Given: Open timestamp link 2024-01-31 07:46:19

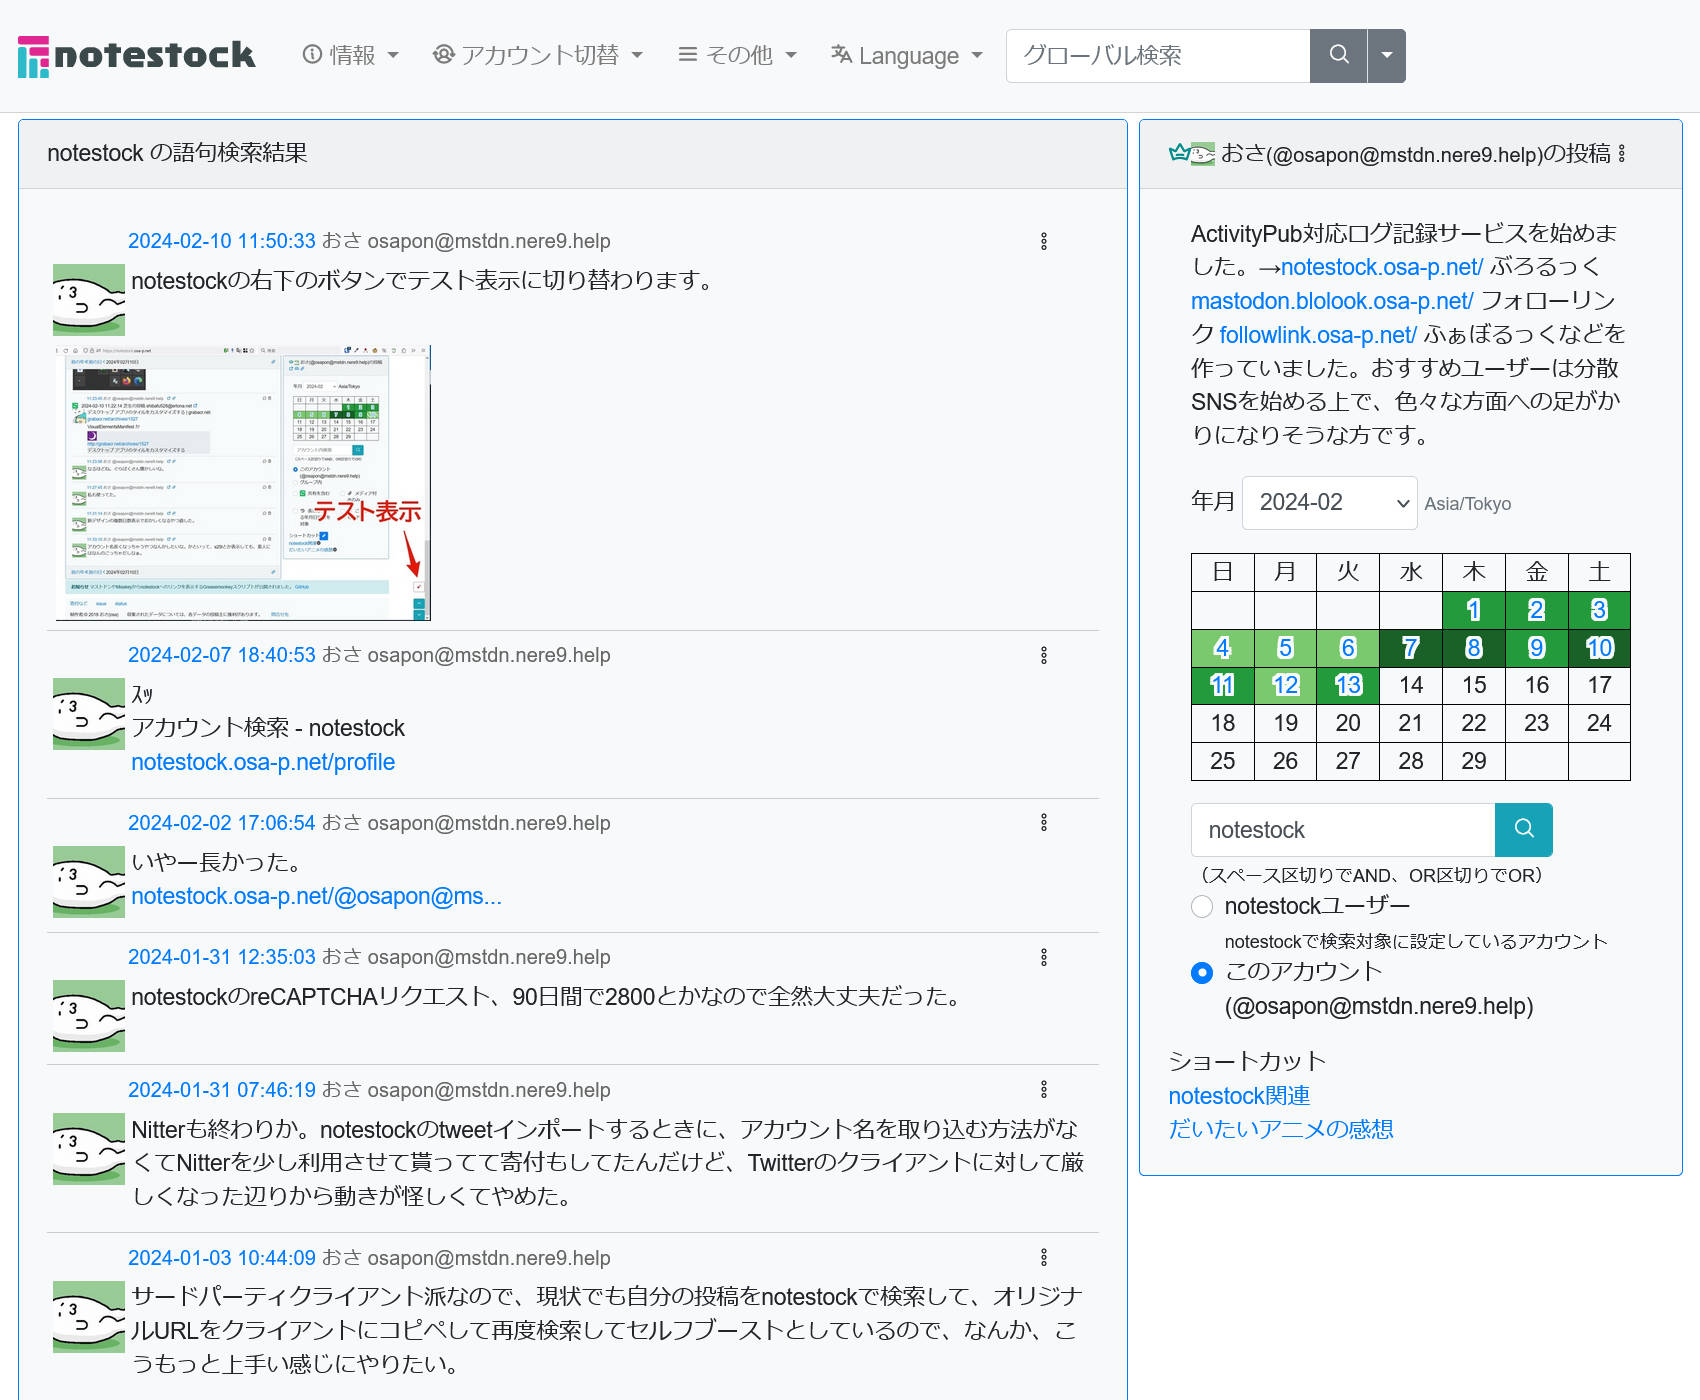Looking at the screenshot, I should point(222,1090).
